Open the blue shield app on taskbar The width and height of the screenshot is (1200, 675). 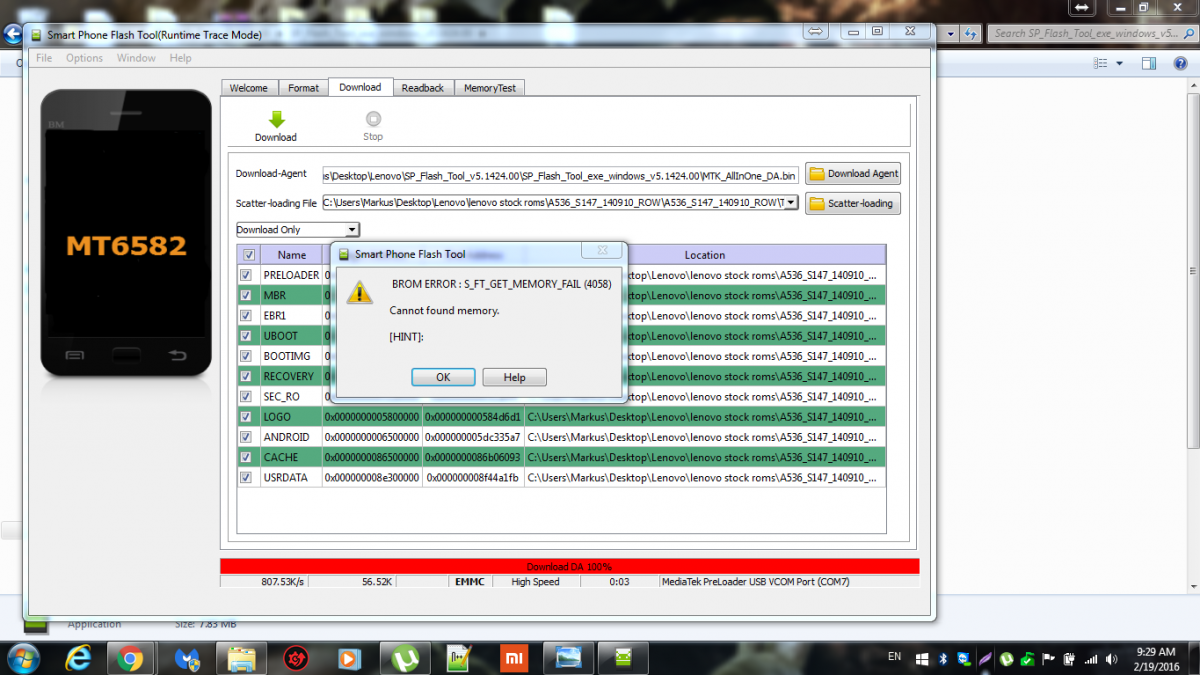(186, 658)
